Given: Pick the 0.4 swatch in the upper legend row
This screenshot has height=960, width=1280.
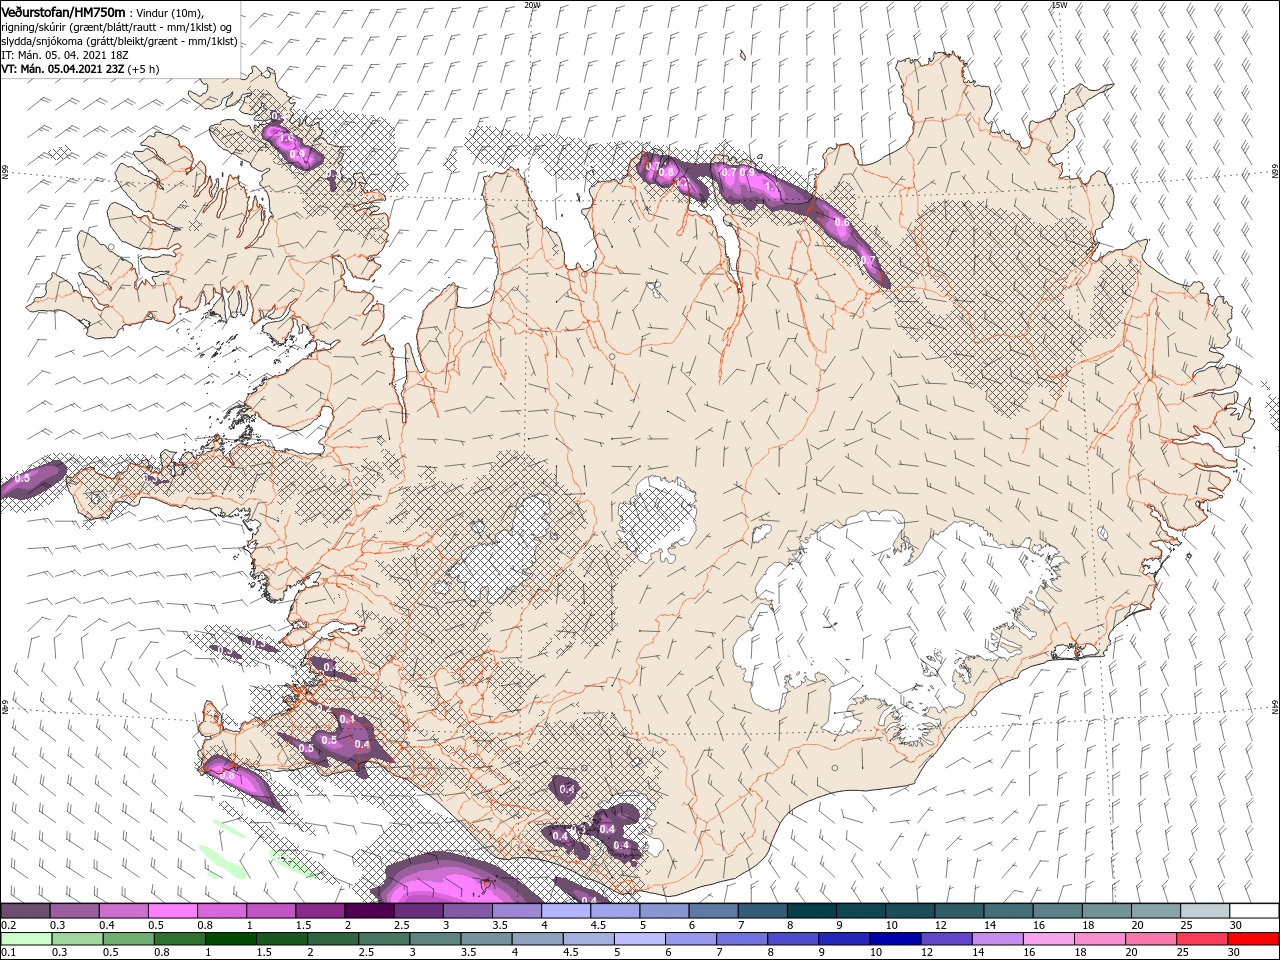Looking at the screenshot, I should [x=123, y=911].
